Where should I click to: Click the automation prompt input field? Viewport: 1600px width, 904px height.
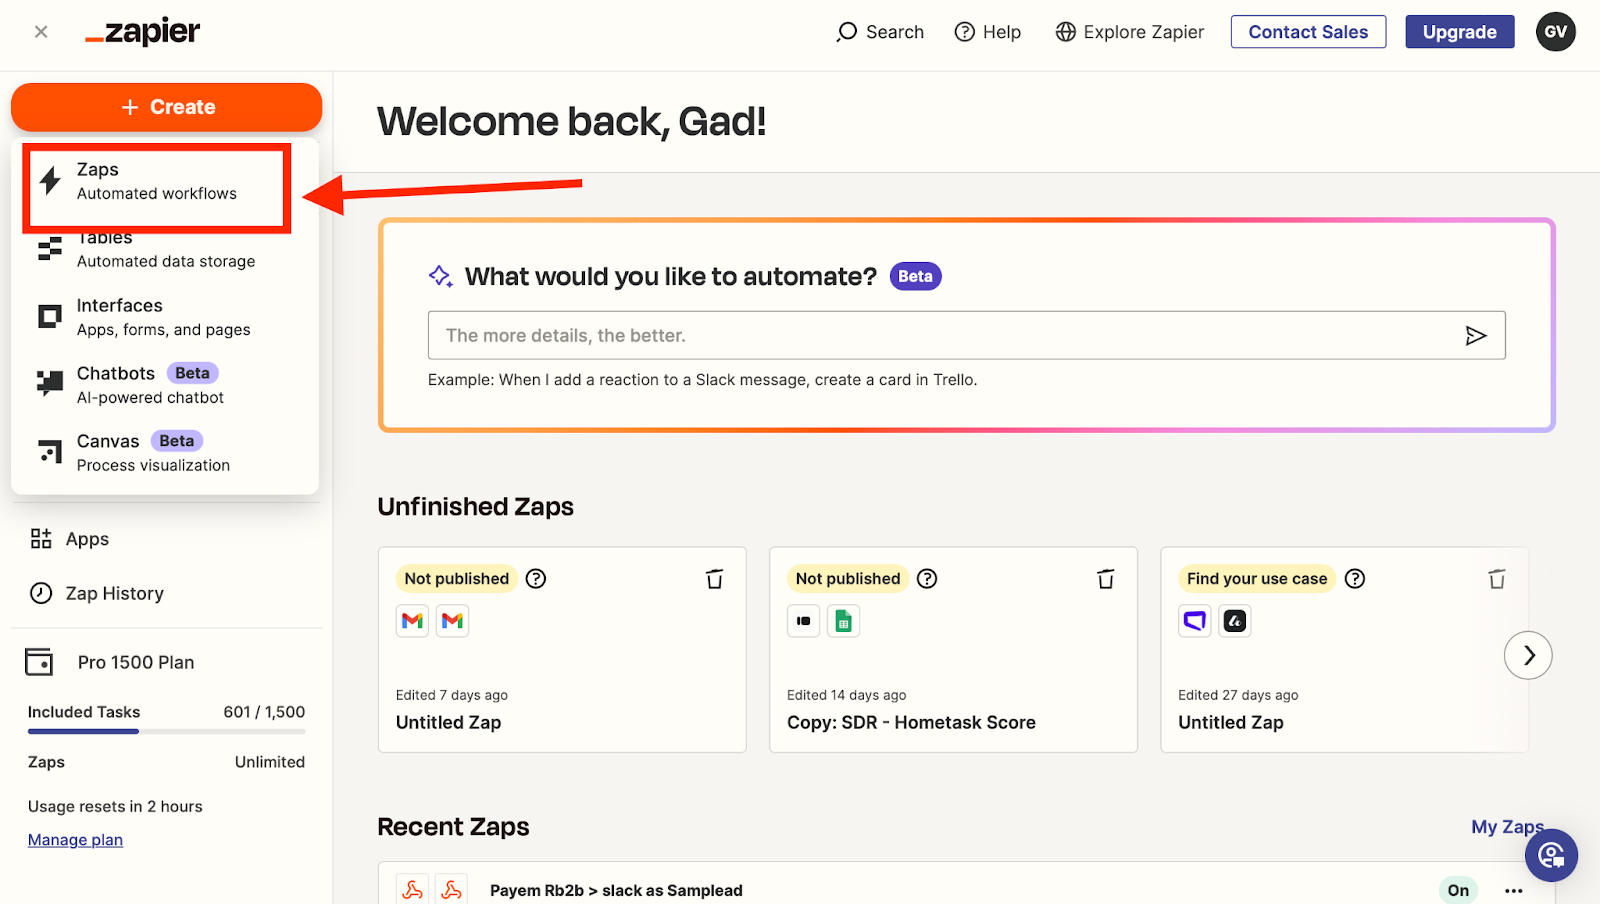coord(966,335)
